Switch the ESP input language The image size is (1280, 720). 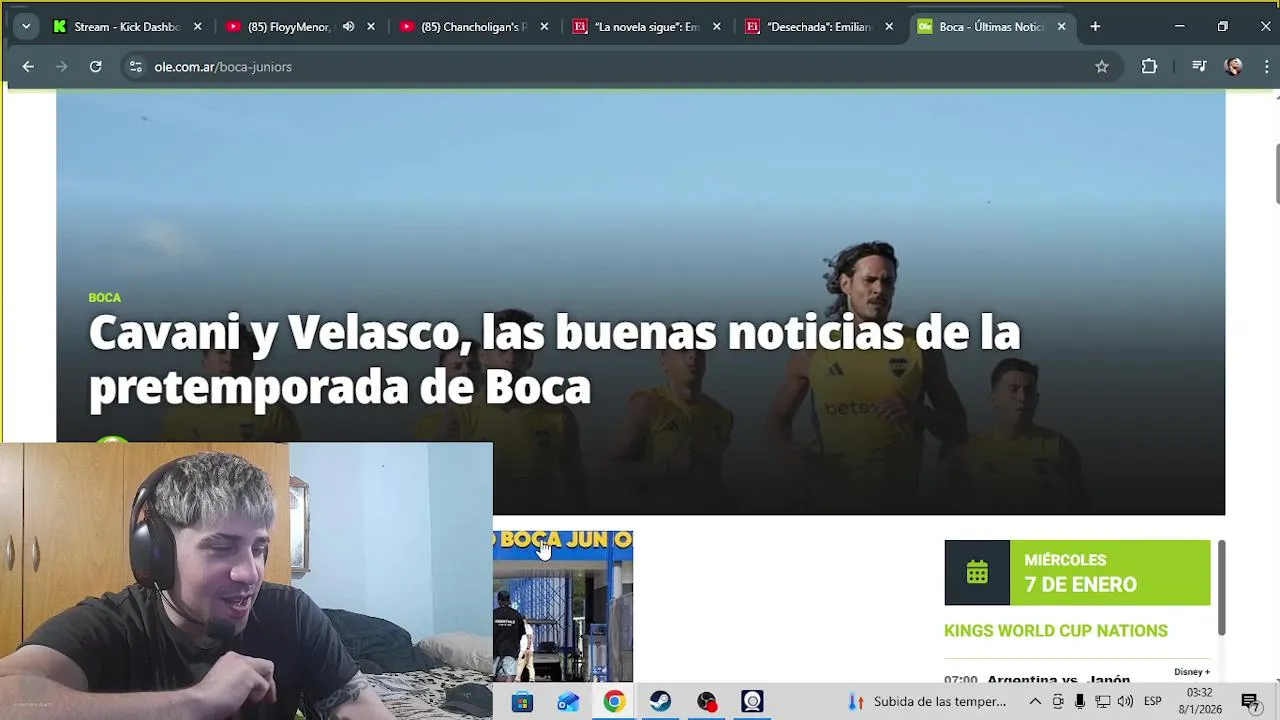click(x=1153, y=702)
